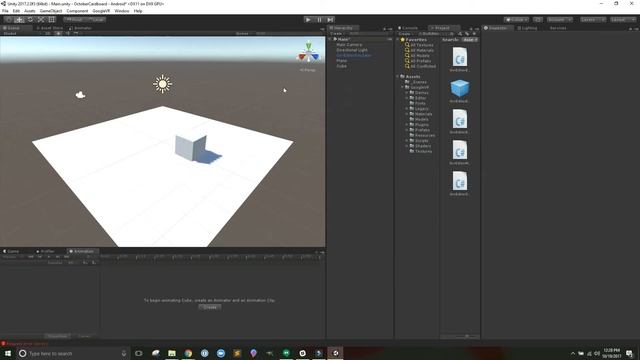Select Directional Light in Hierarchy
This screenshot has height=360, width=640.
click(352, 50)
